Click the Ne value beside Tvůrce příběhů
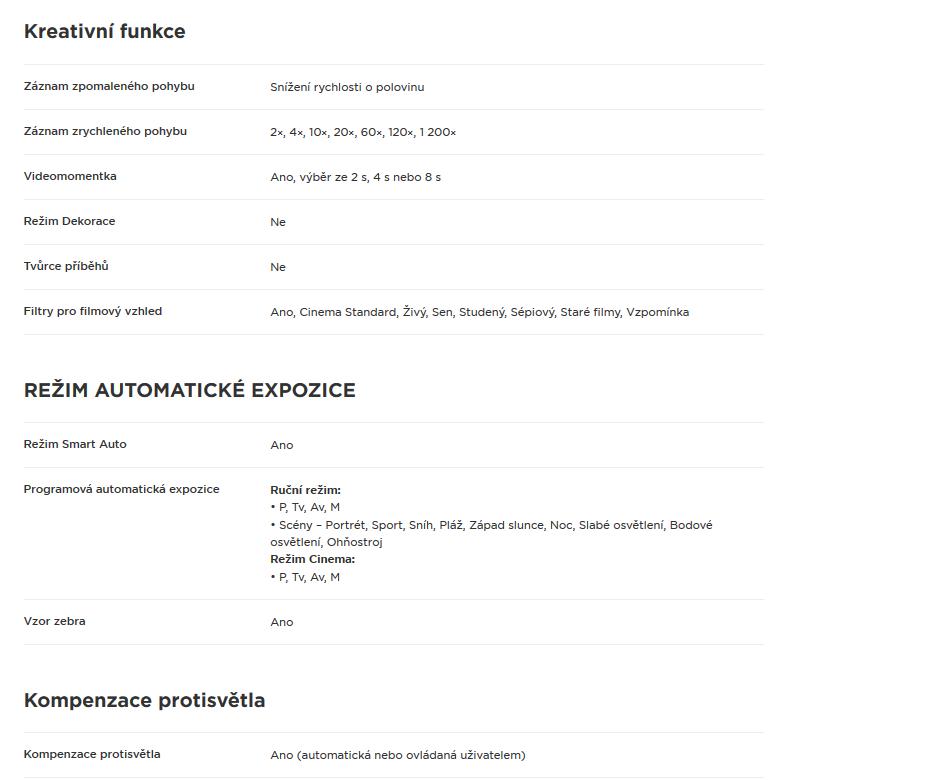950x780 pixels. pos(278,267)
